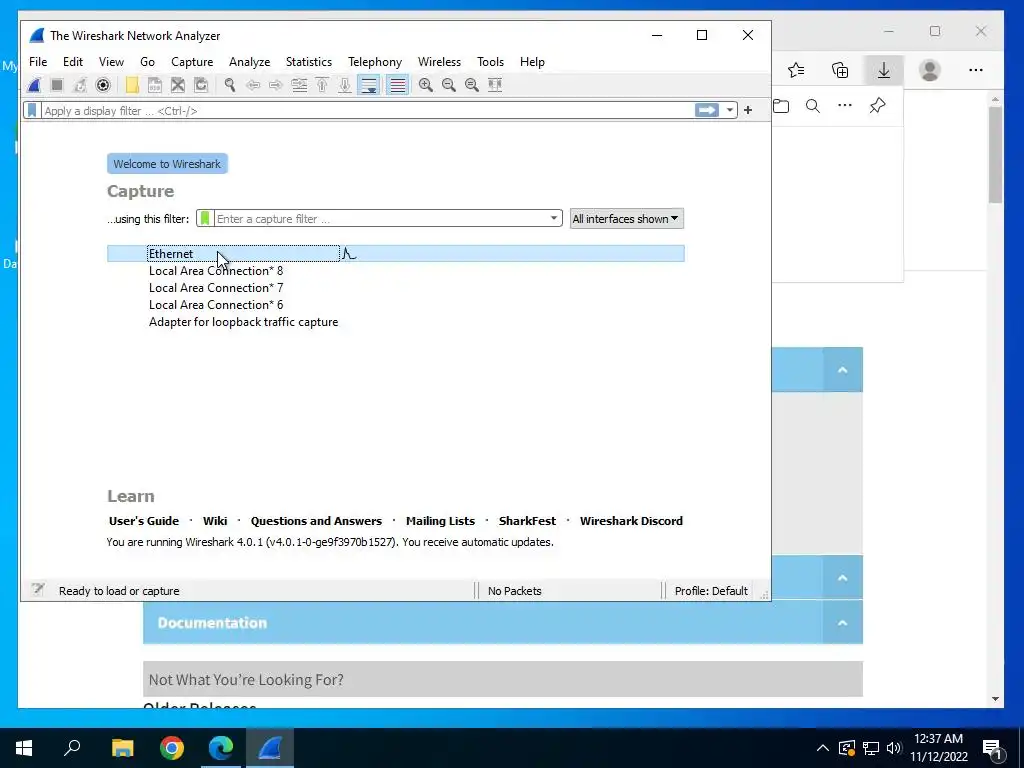Open the Tools menu

point(490,61)
